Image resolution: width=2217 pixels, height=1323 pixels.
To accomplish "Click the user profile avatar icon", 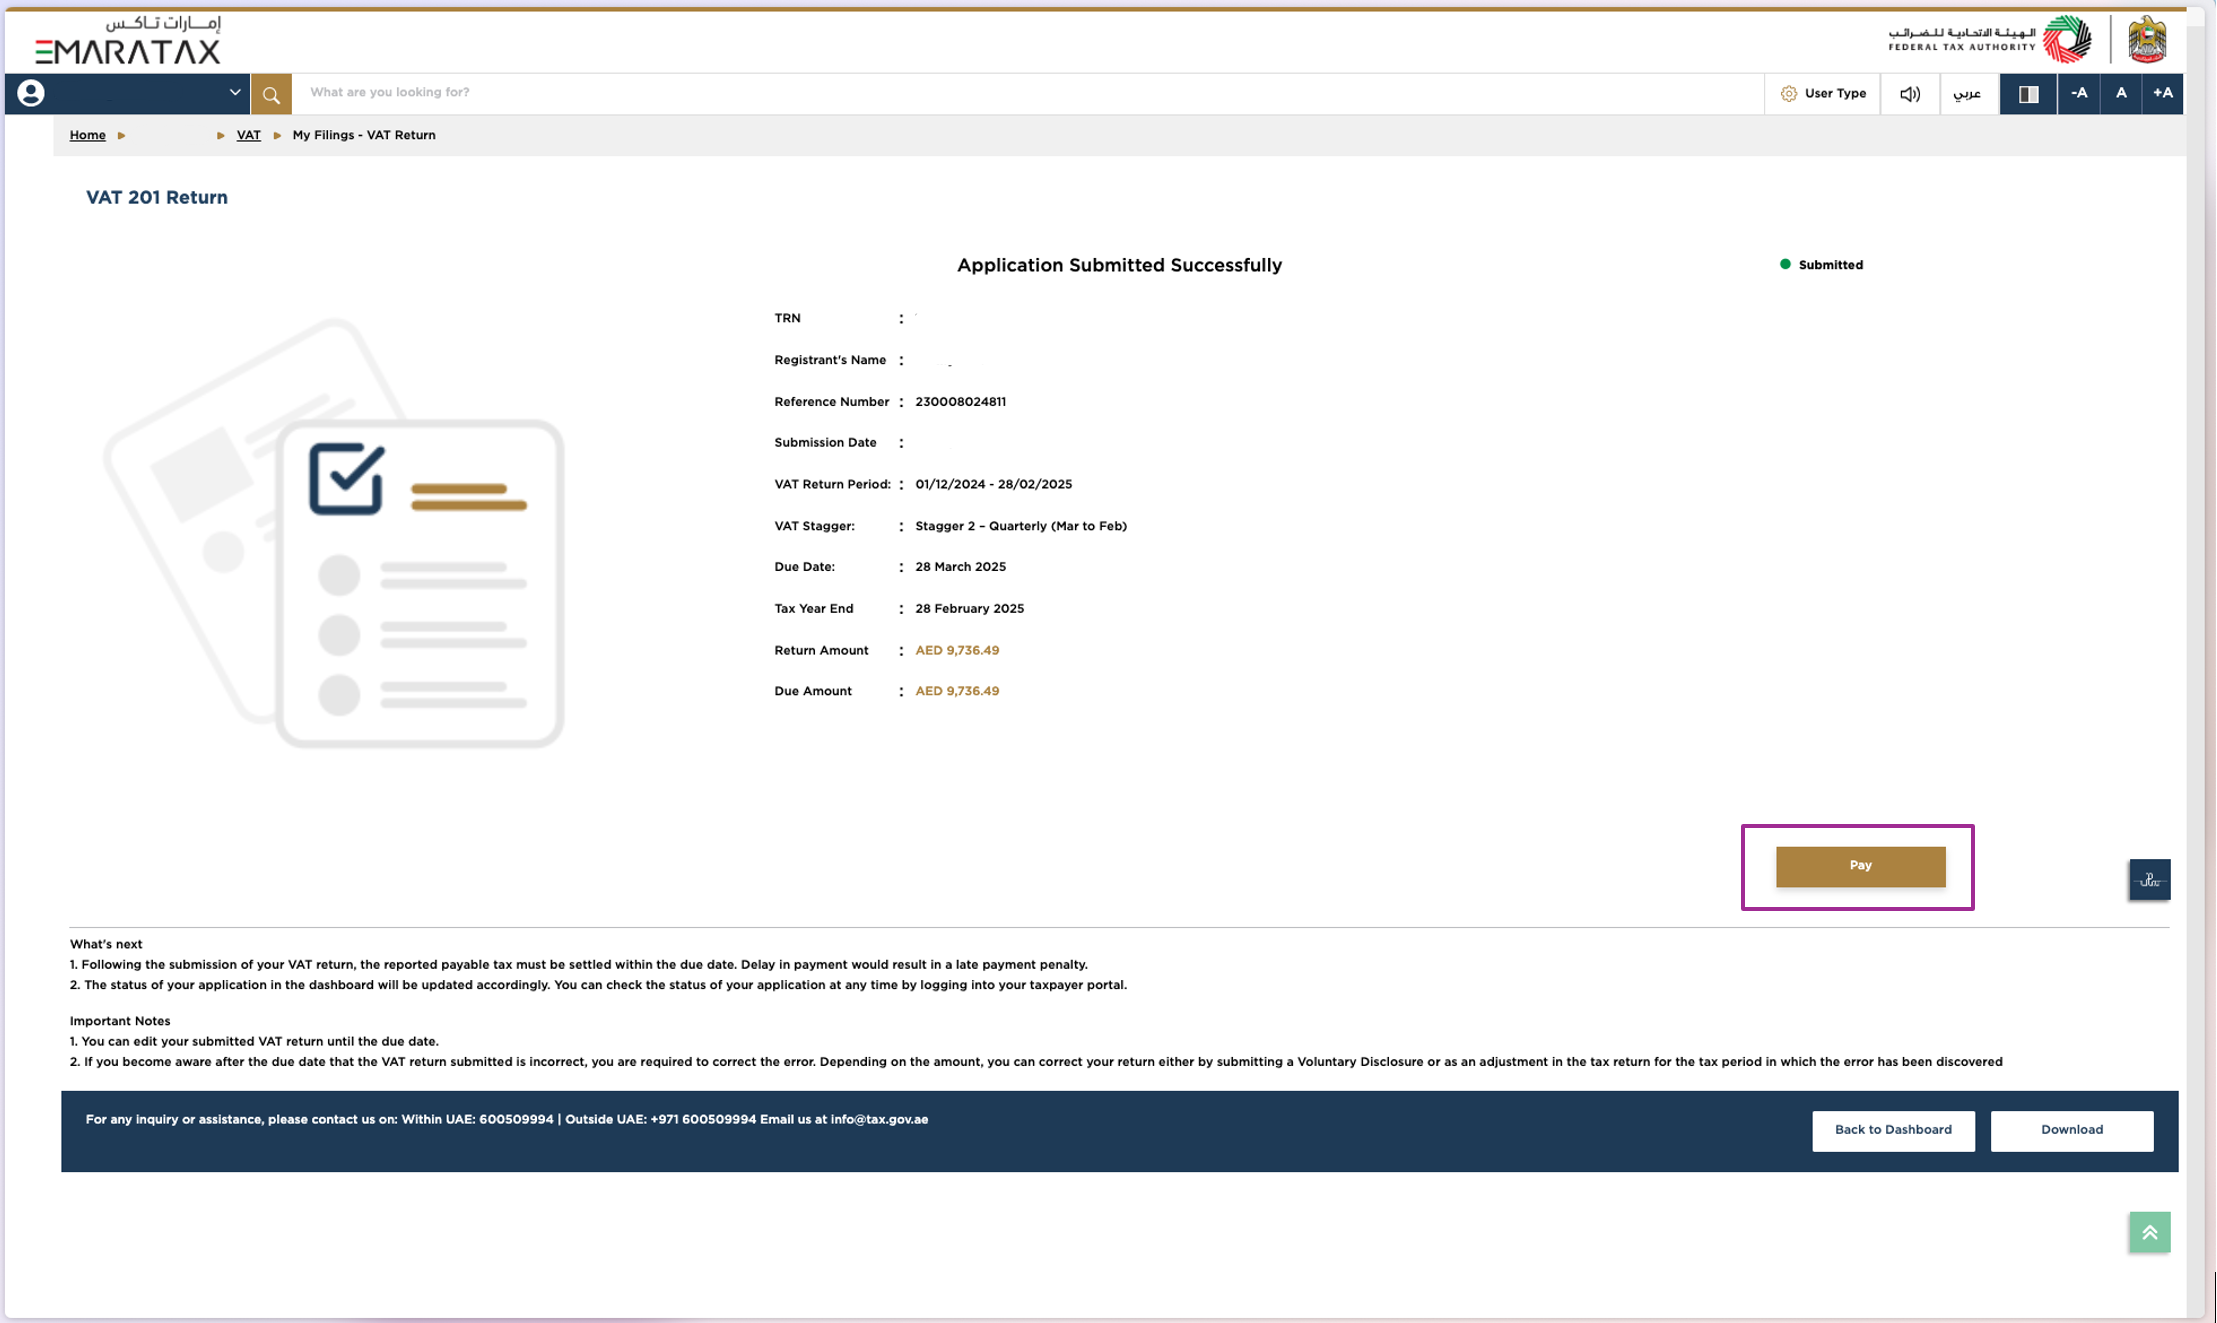I will click(31, 93).
